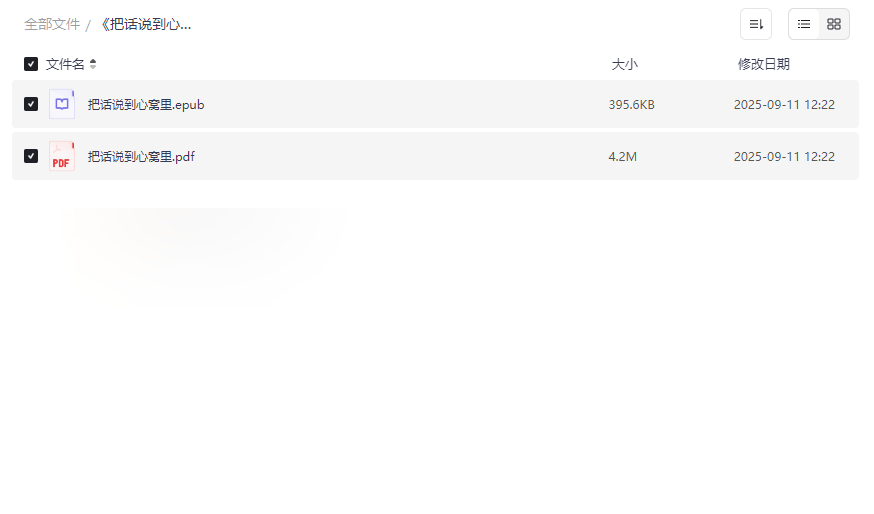Toggle the select-all files checkbox
874x514 pixels.
[x=31, y=64]
